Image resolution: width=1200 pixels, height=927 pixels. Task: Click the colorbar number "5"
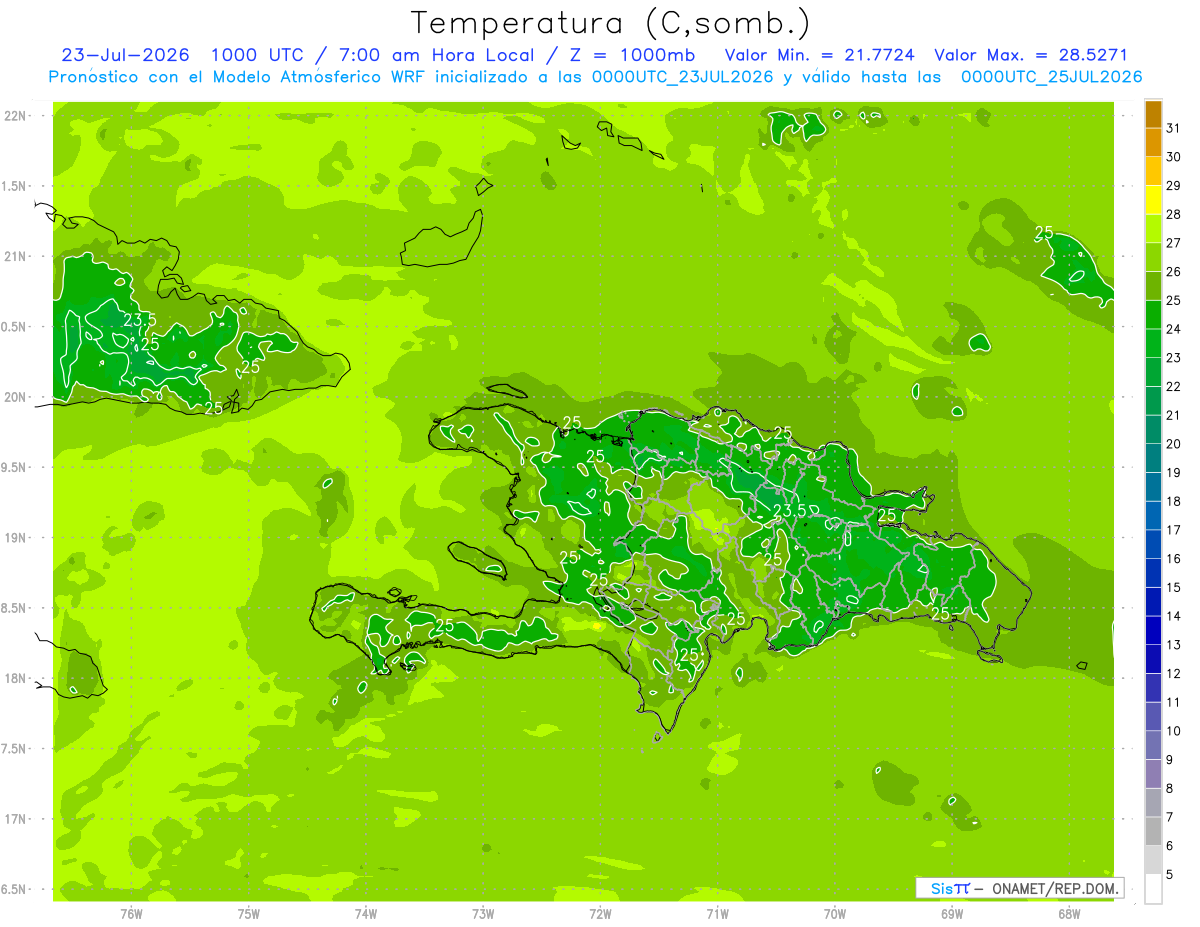[1170, 875]
